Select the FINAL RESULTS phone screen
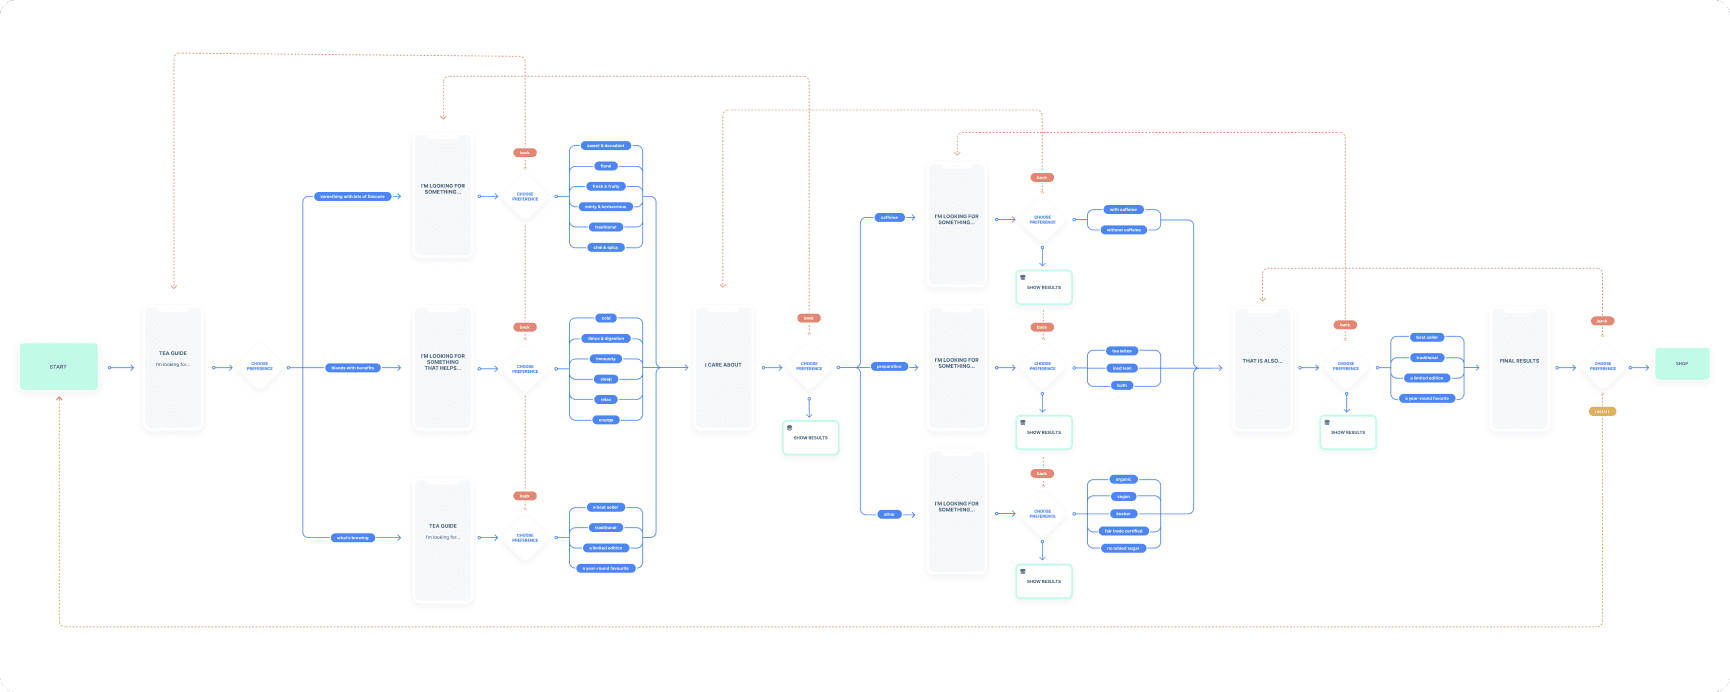Image resolution: width=1730 pixels, height=692 pixels. [1519, 368]
